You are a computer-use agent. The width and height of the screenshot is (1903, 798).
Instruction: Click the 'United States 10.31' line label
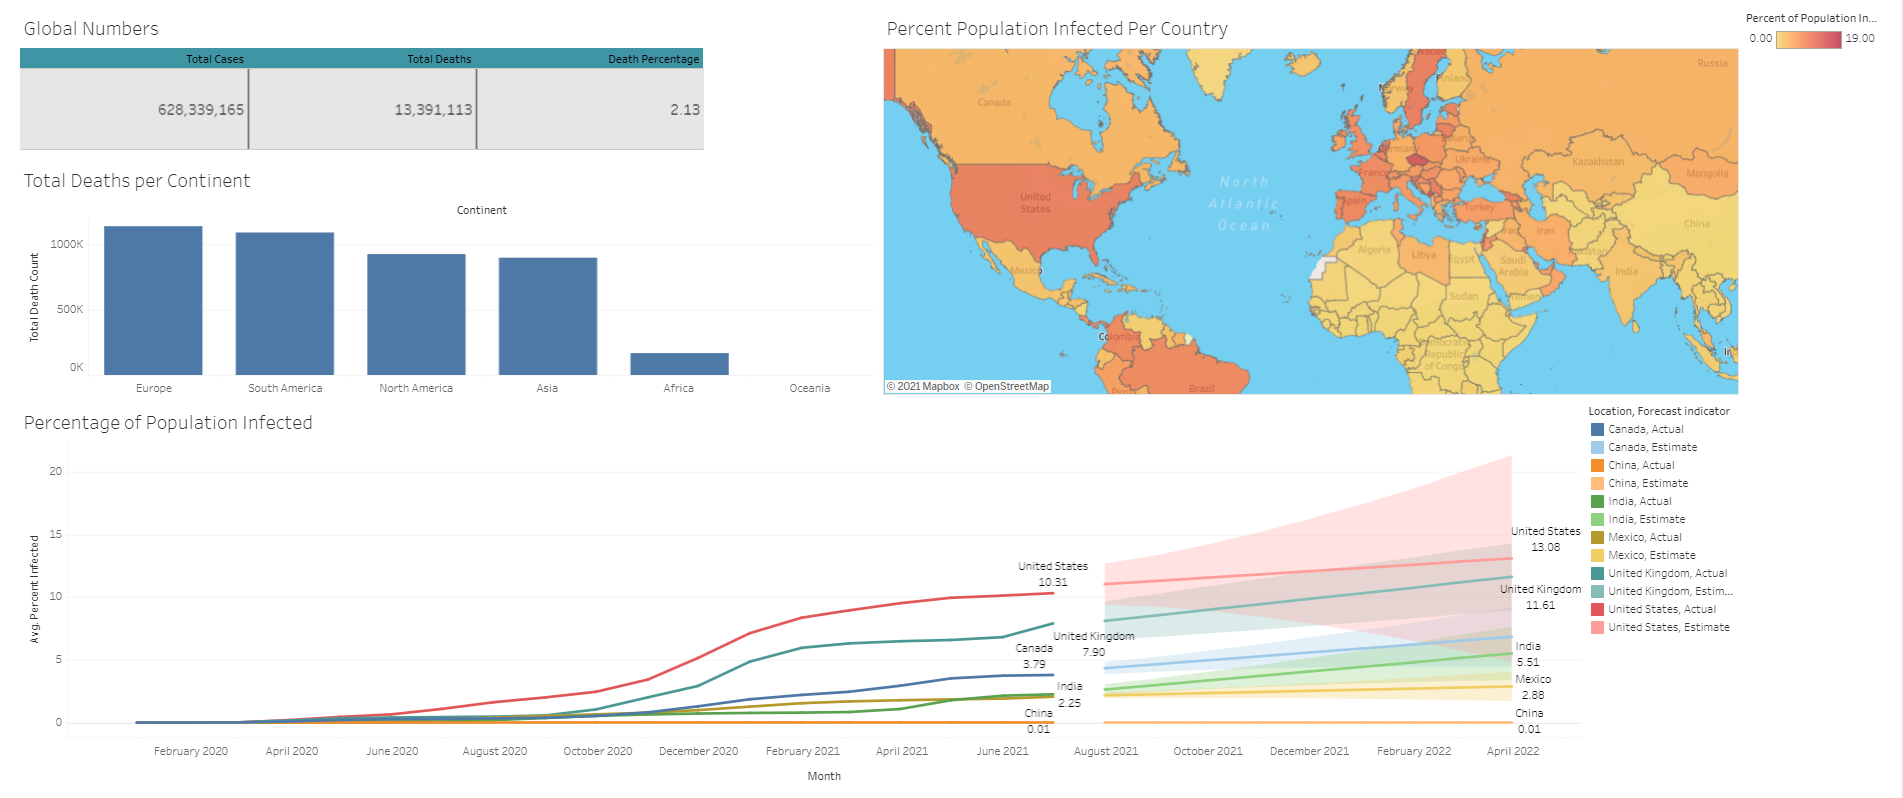point(1053,575)
